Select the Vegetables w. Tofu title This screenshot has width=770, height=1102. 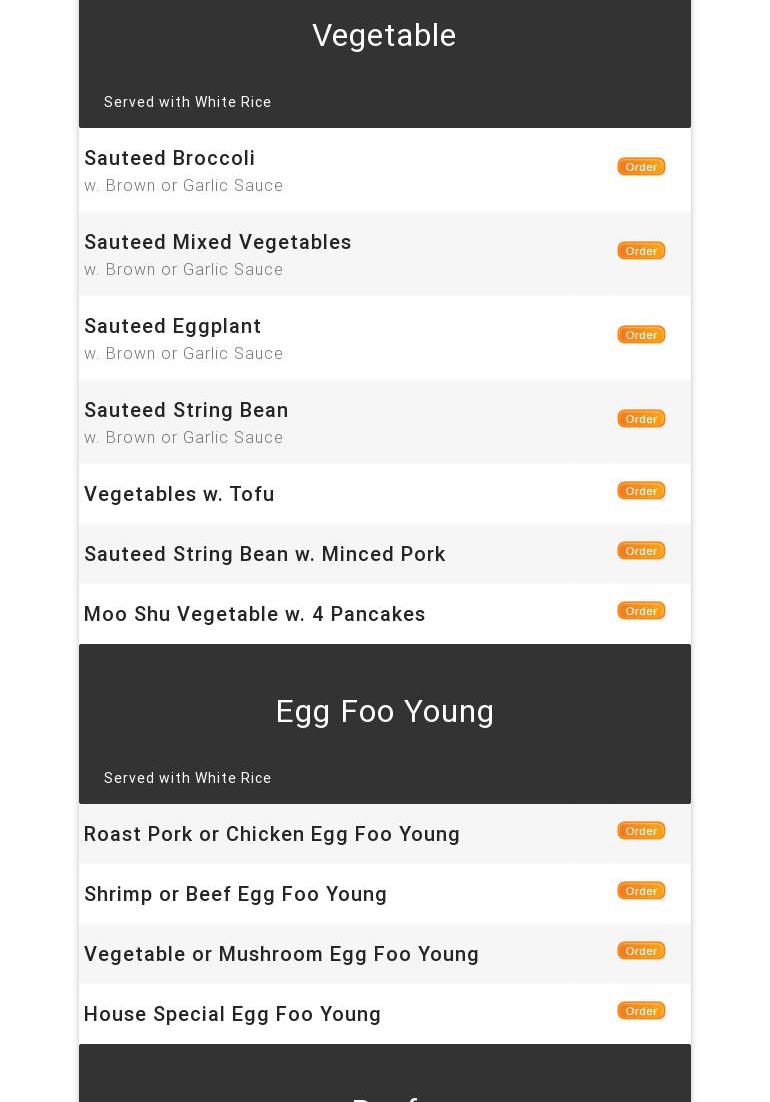(179, 494)
